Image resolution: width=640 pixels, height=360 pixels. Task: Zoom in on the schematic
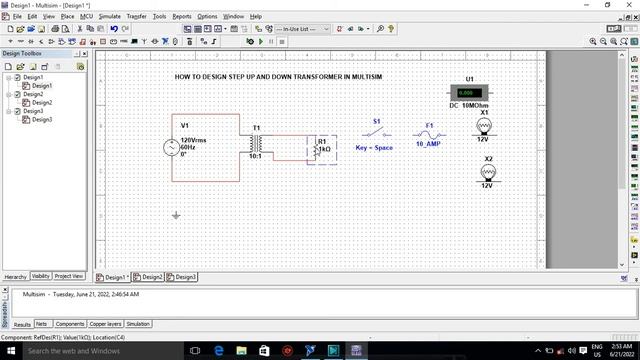click(x=593, y=42)
